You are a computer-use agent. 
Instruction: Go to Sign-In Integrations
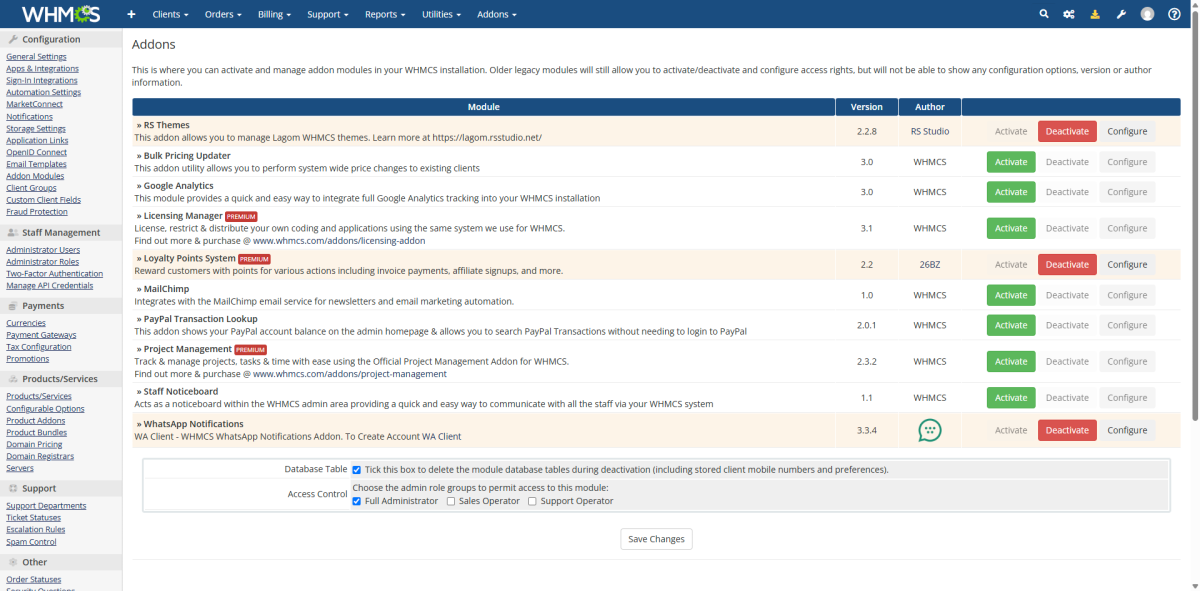click(42, 81)
